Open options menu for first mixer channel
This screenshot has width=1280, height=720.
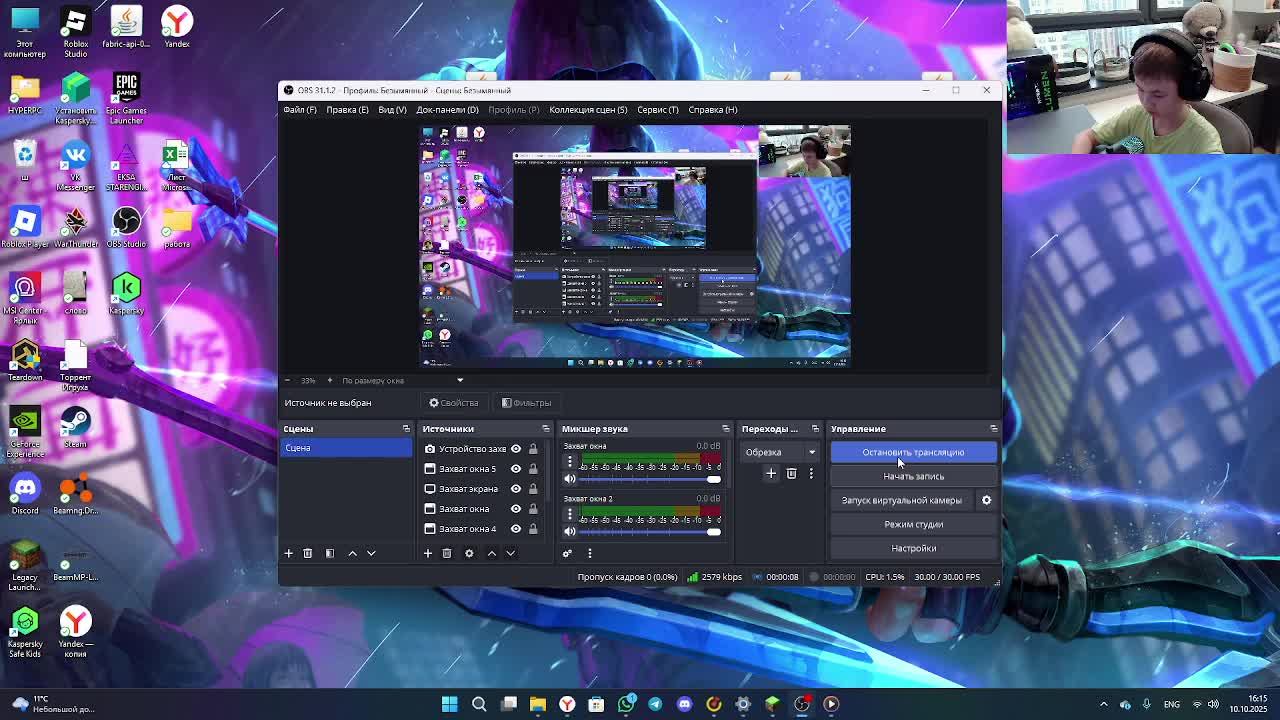pyautogui.click(x=570, y=461)
